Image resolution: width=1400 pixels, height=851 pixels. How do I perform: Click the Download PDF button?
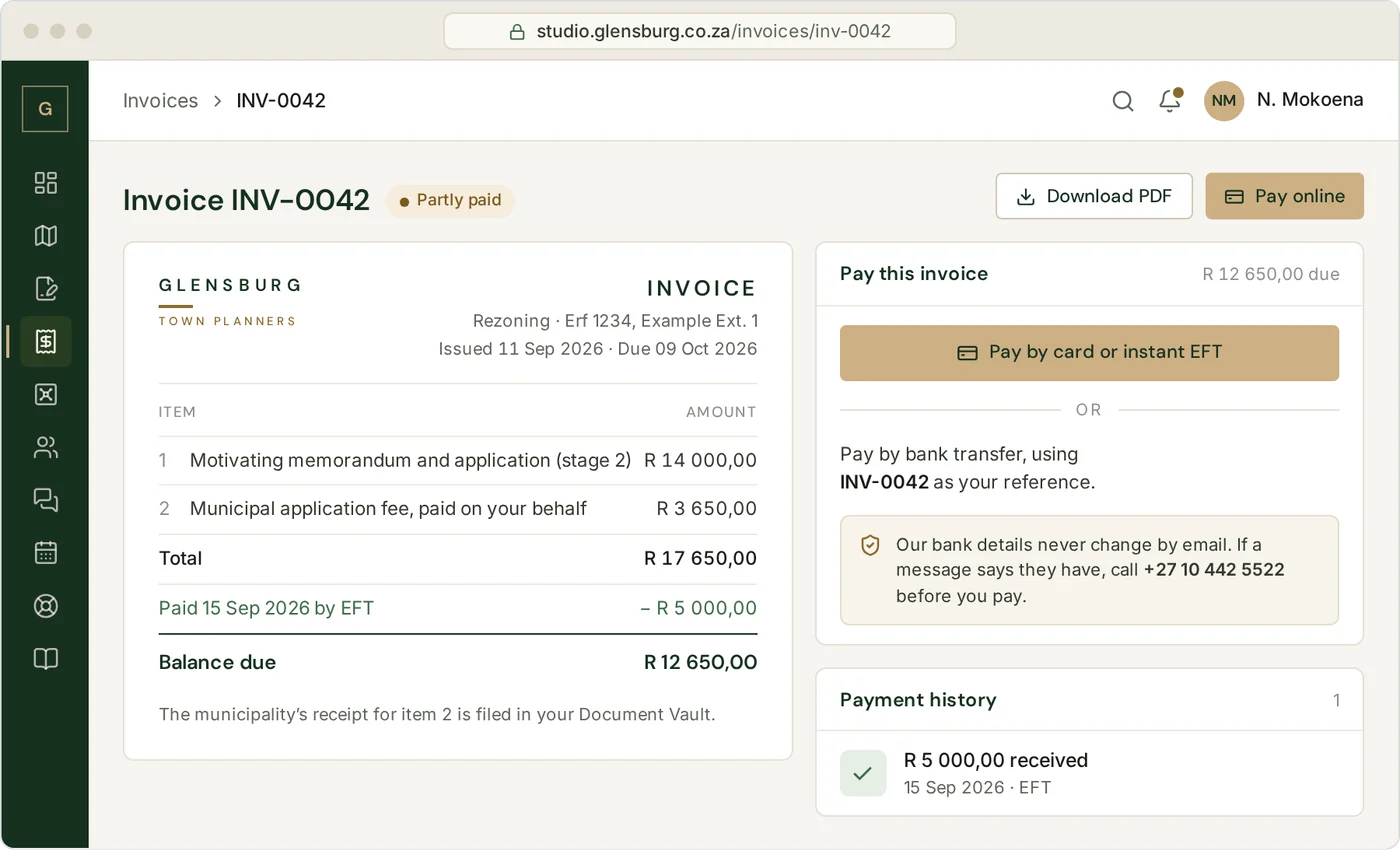pyautogui.click(x=1094, y=196)
